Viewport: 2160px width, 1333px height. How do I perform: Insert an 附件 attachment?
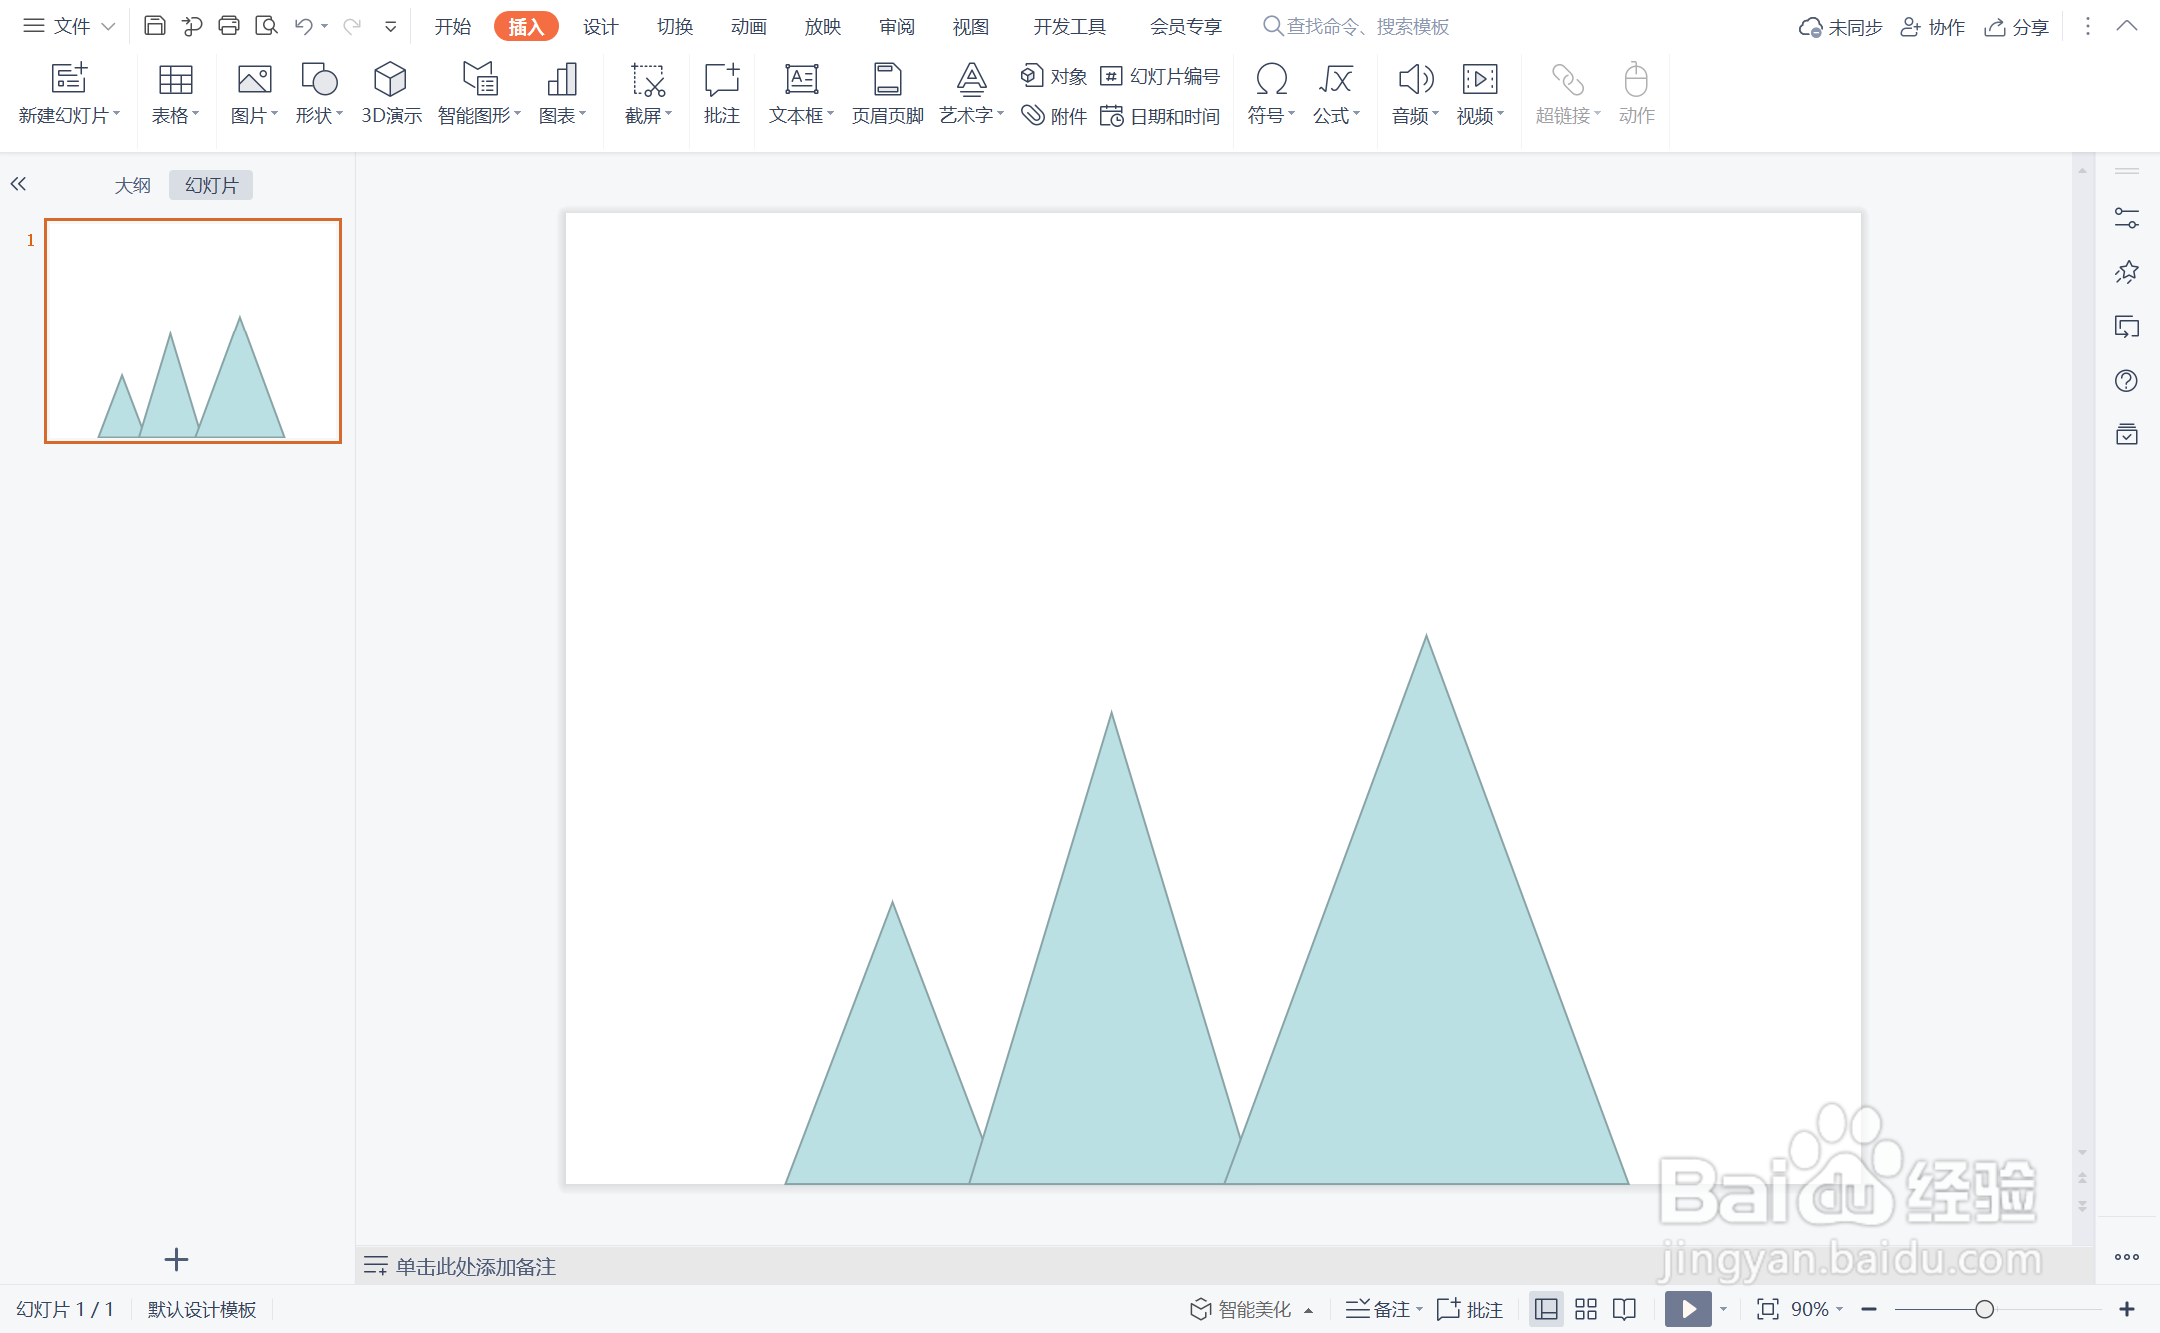click(x=1054, y=117)
